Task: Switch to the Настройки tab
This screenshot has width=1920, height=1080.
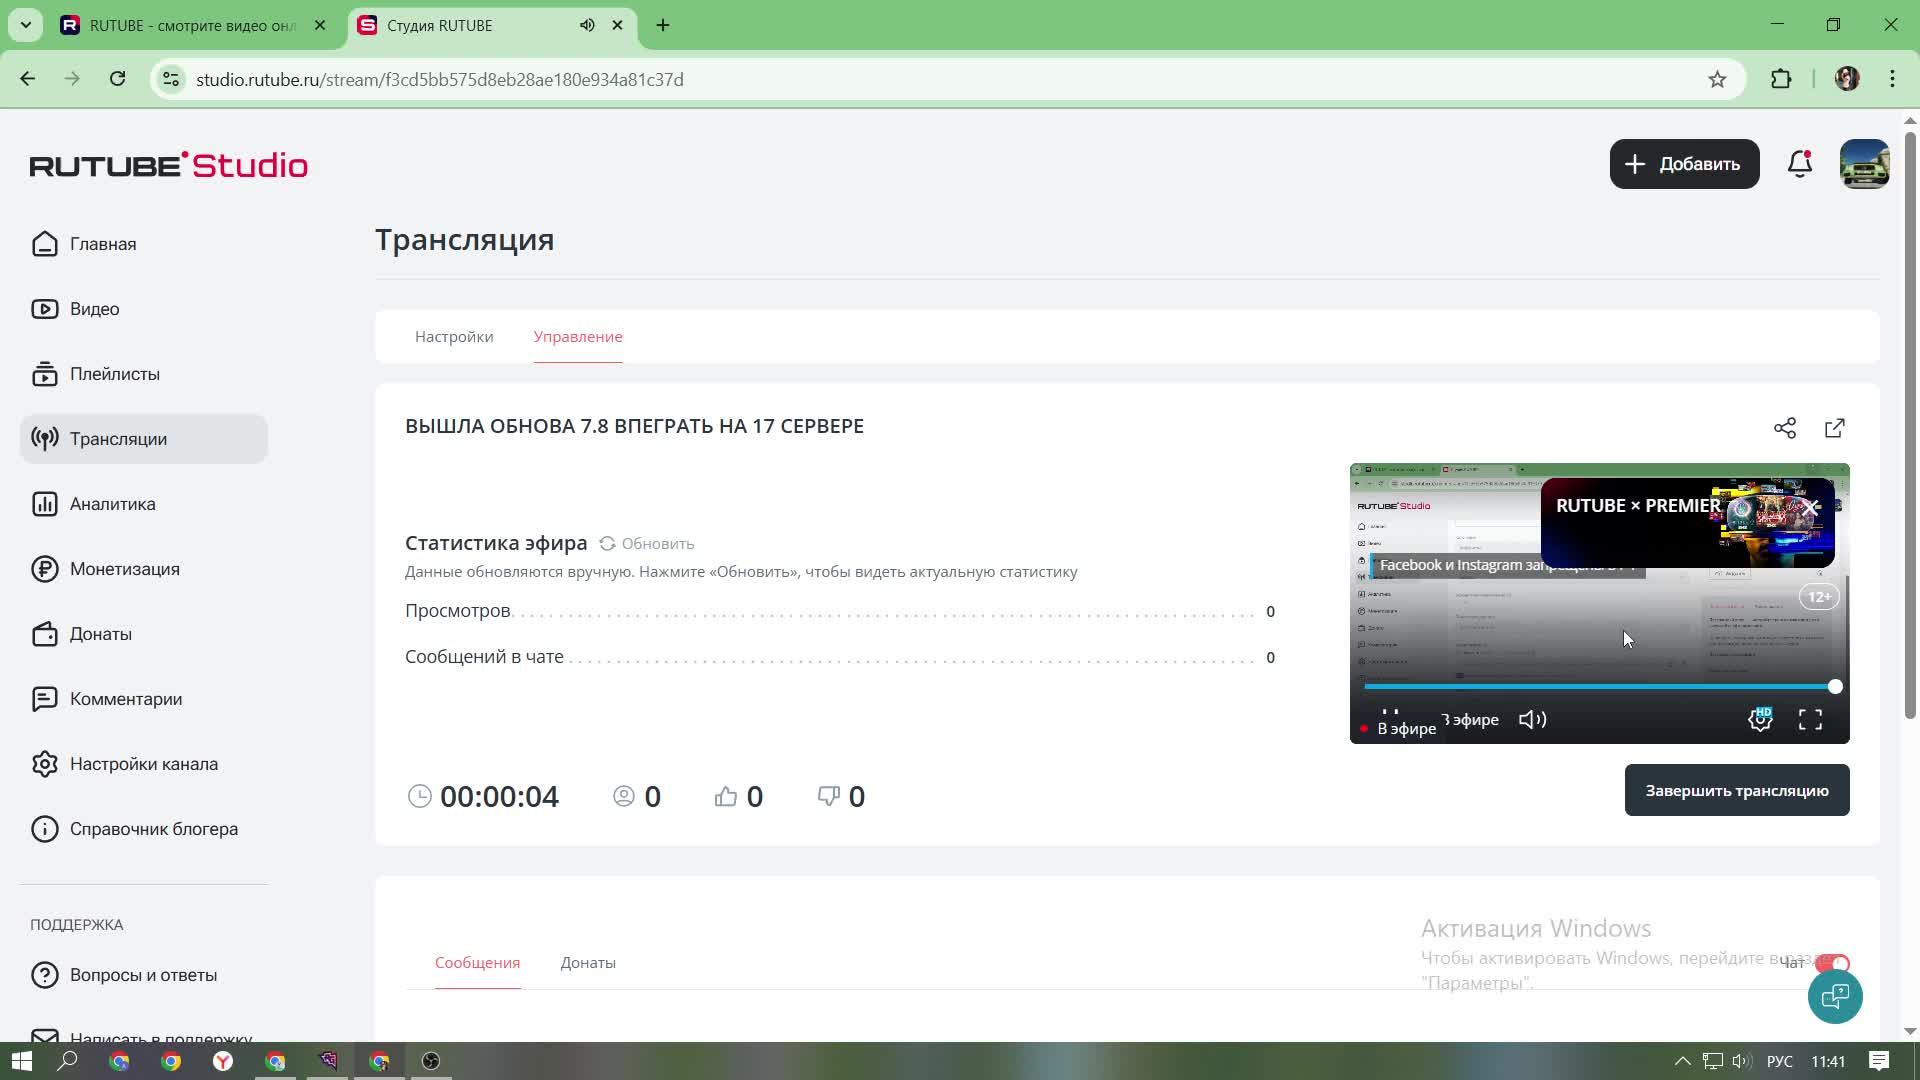Action: point(453,337)
